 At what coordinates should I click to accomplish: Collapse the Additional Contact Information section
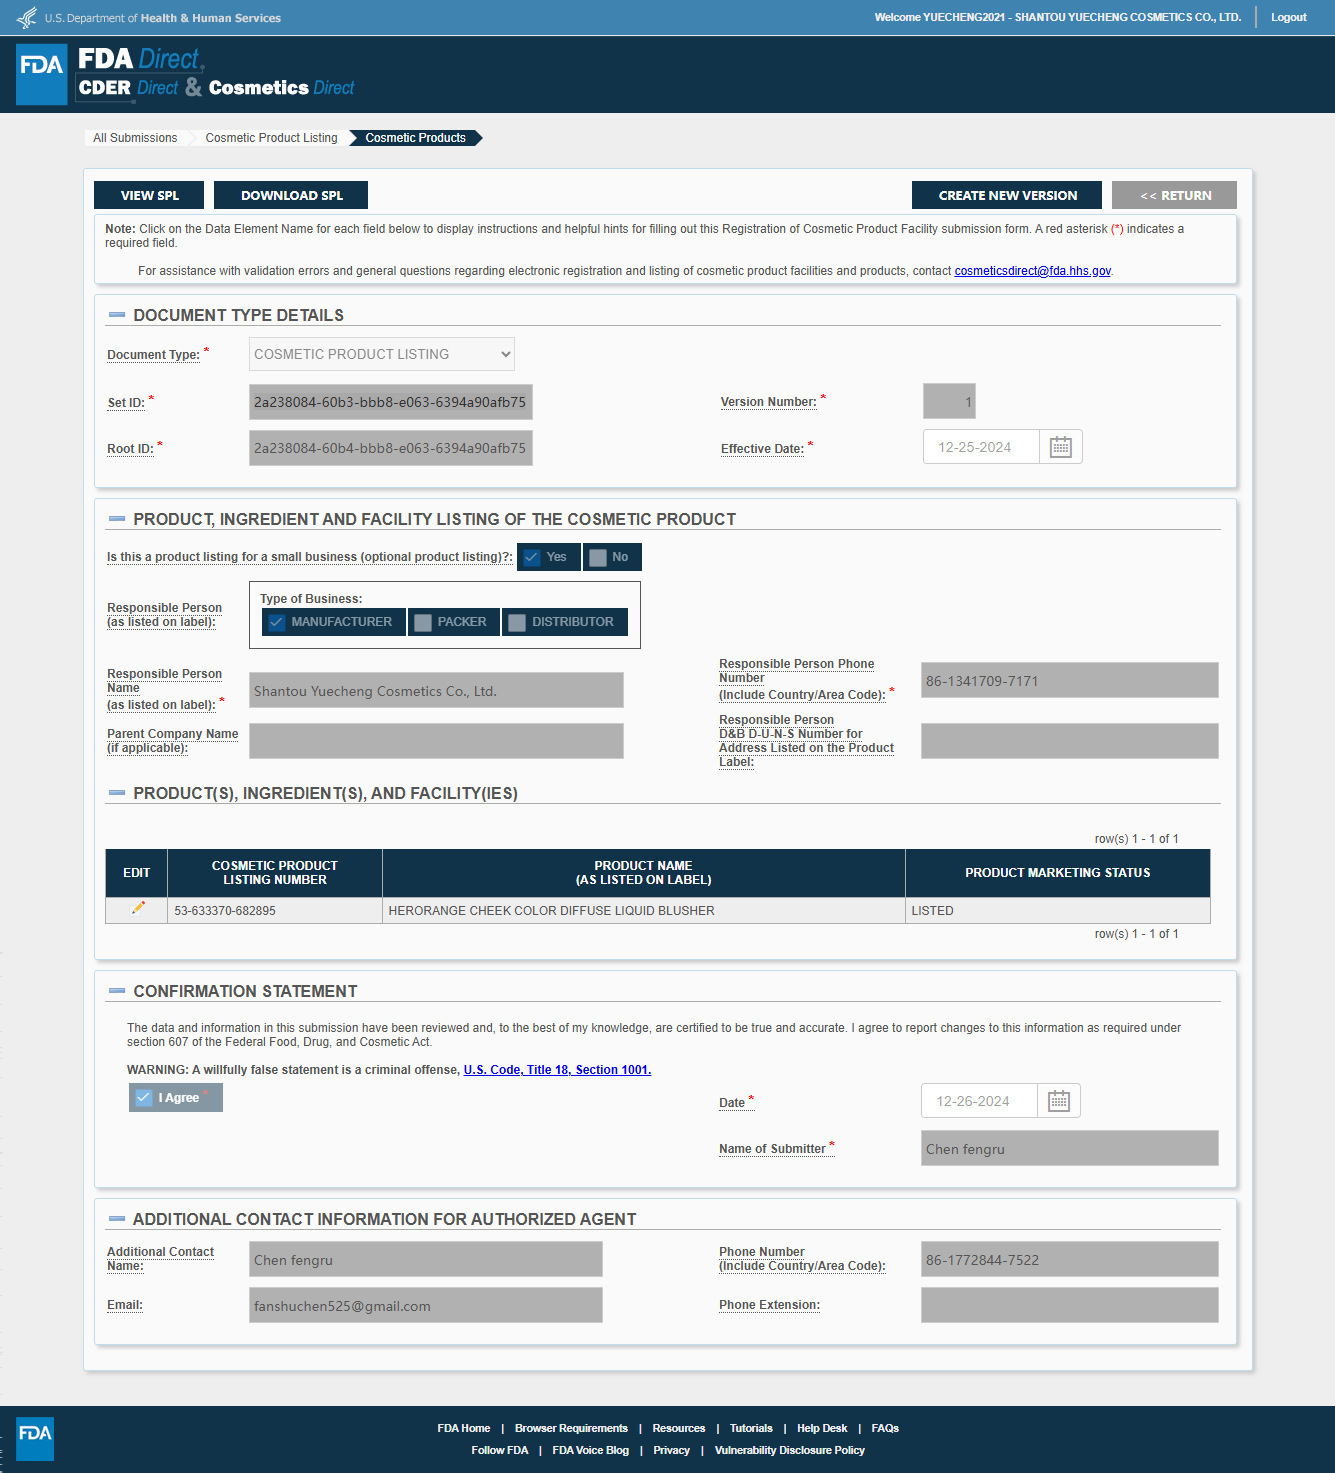pos(117,1219)
